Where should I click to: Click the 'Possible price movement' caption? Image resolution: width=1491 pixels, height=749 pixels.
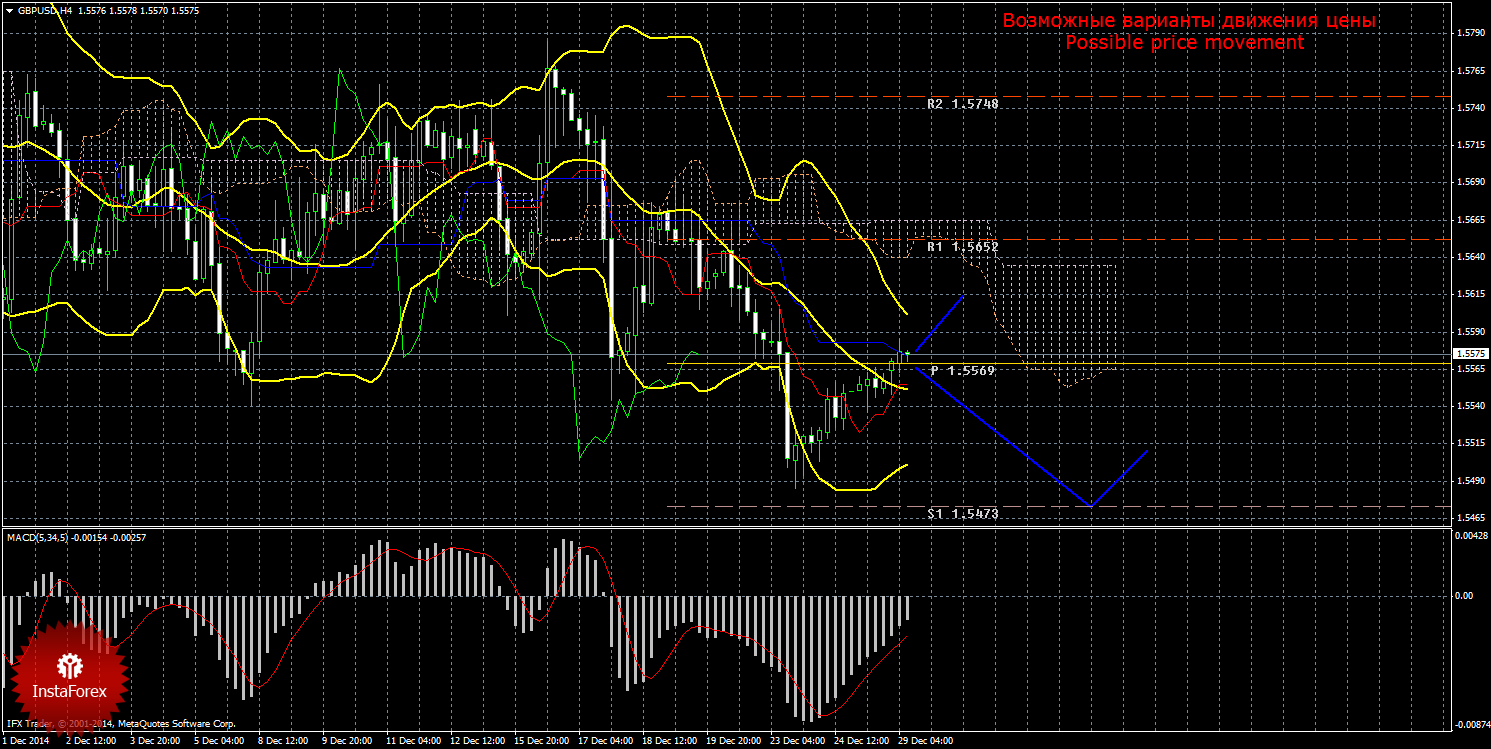(x=1184, y=43)
